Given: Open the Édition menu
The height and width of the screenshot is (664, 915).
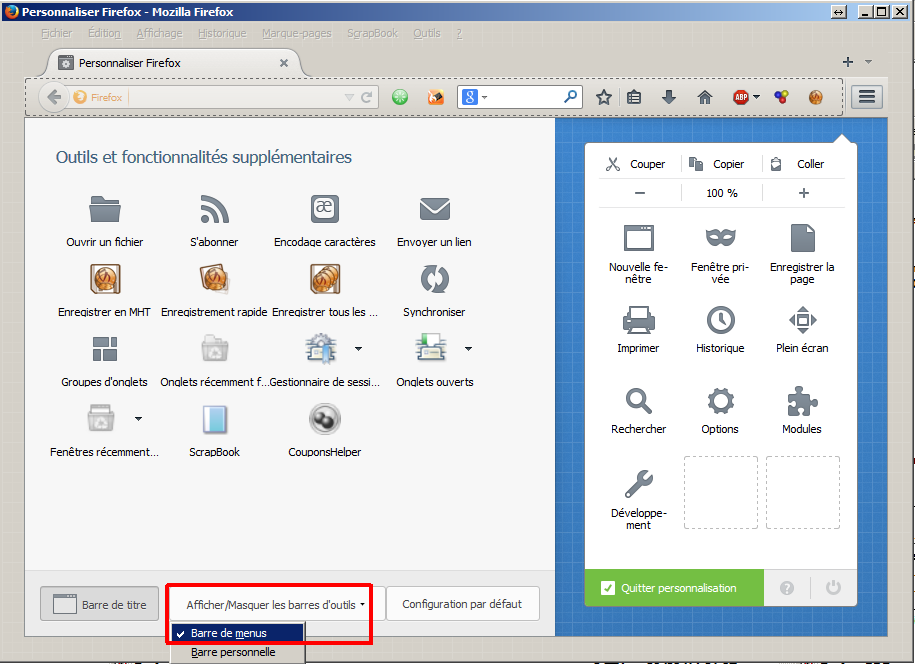Looking at the screenshot, I should (104, 33).
